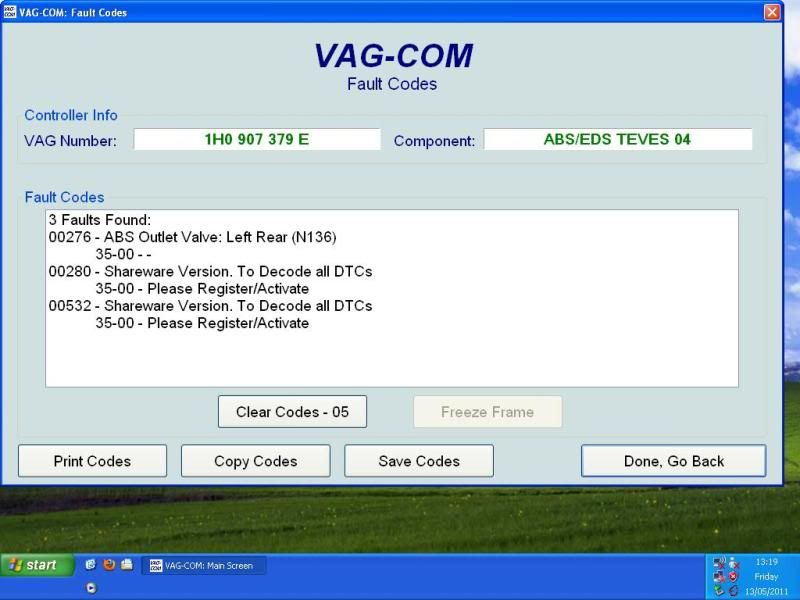Click the Clear Codes - 05 button

[x=292, y=412]
